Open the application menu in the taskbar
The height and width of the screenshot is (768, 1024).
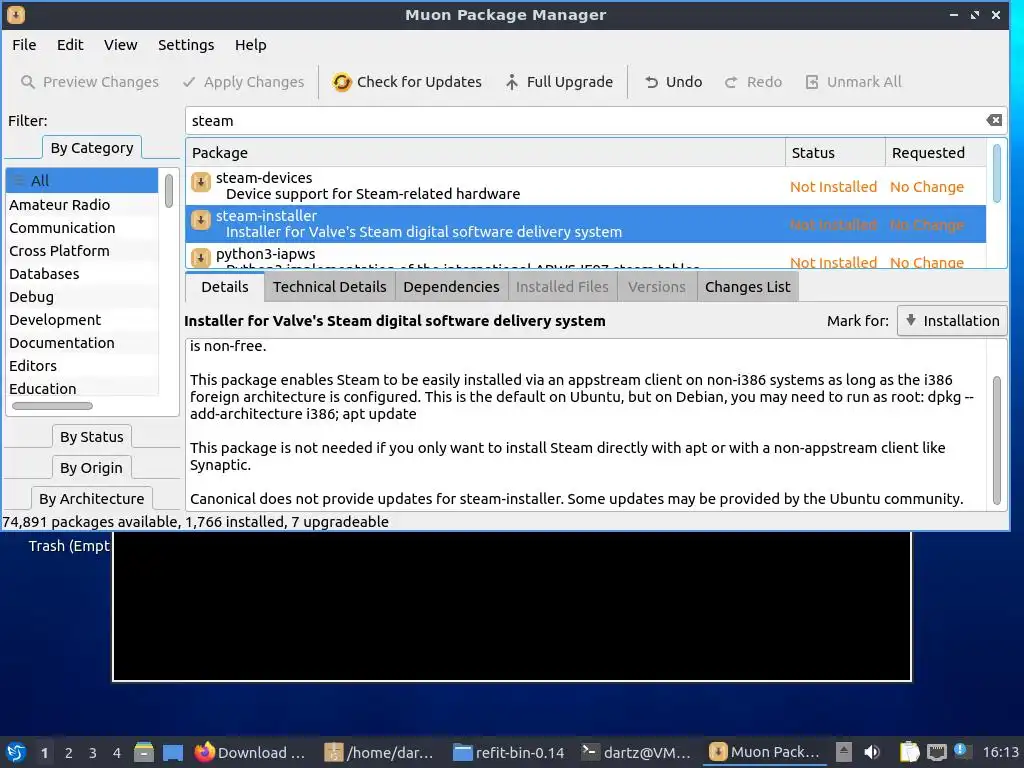point(16,752)
